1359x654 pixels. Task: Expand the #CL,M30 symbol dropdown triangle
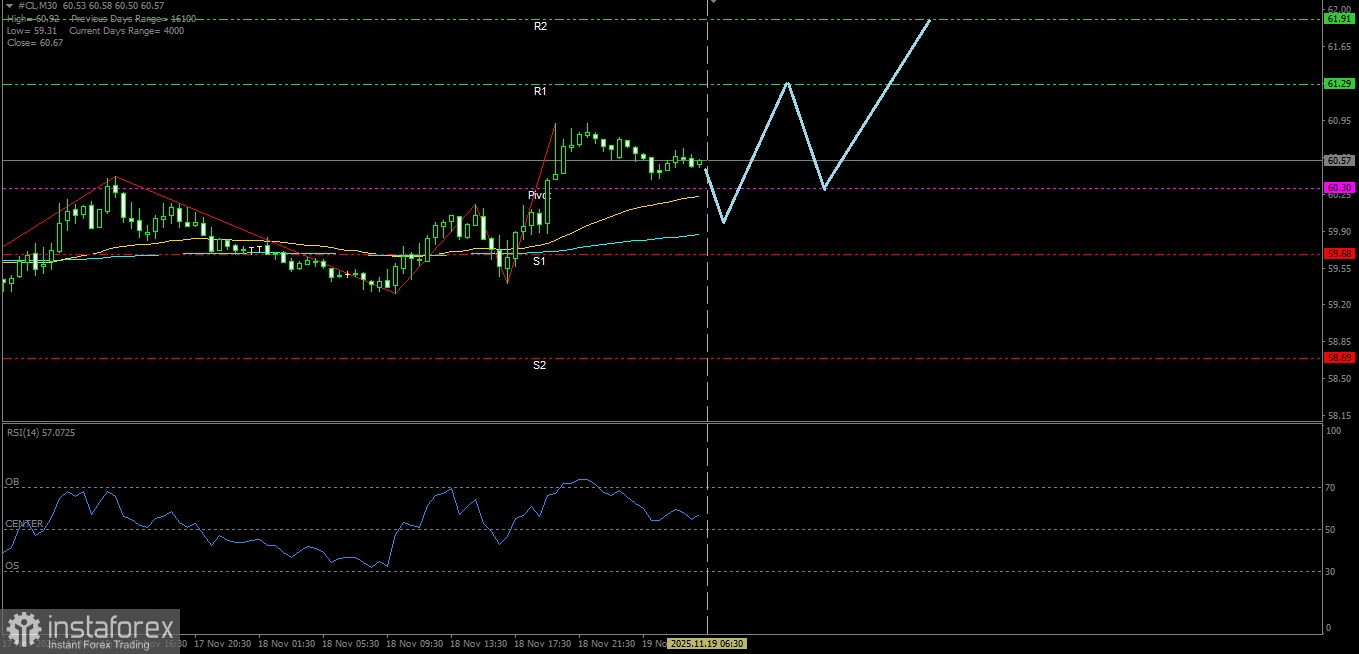[x=8, y=4]
